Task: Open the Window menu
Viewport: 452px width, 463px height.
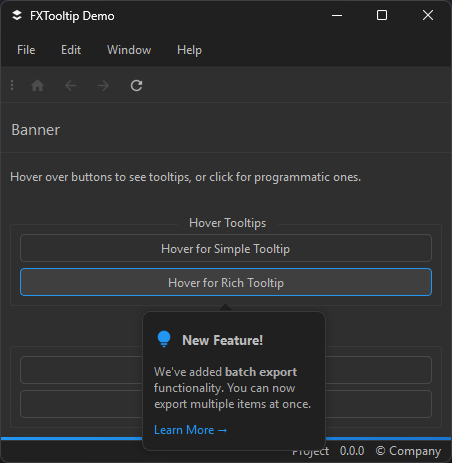Action: [129, 50]
